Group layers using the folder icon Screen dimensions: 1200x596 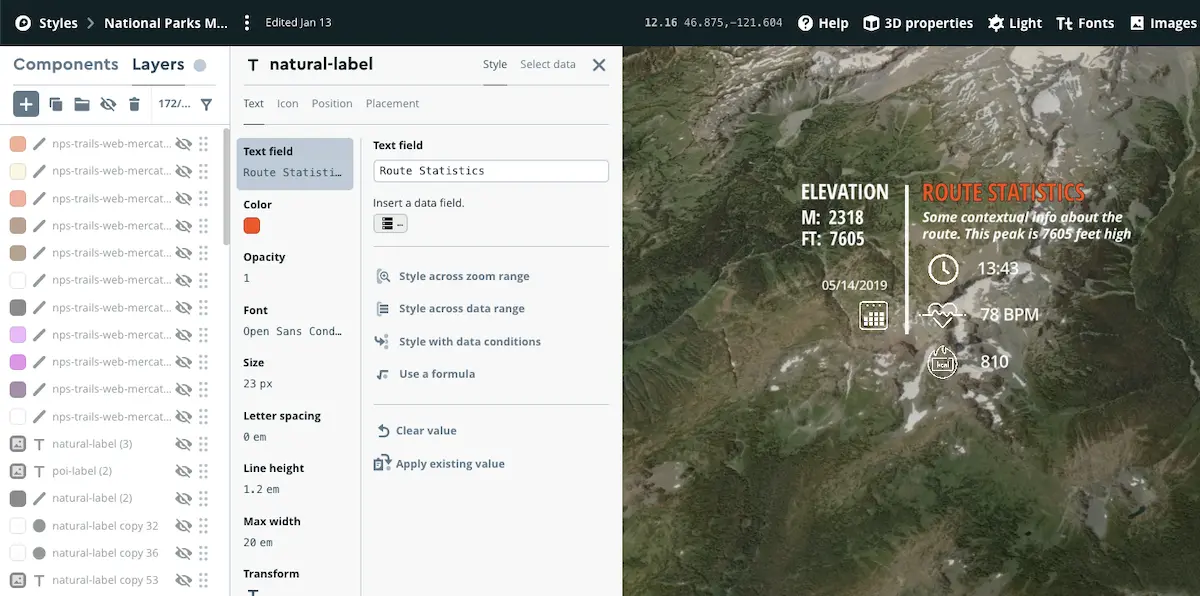82,104
